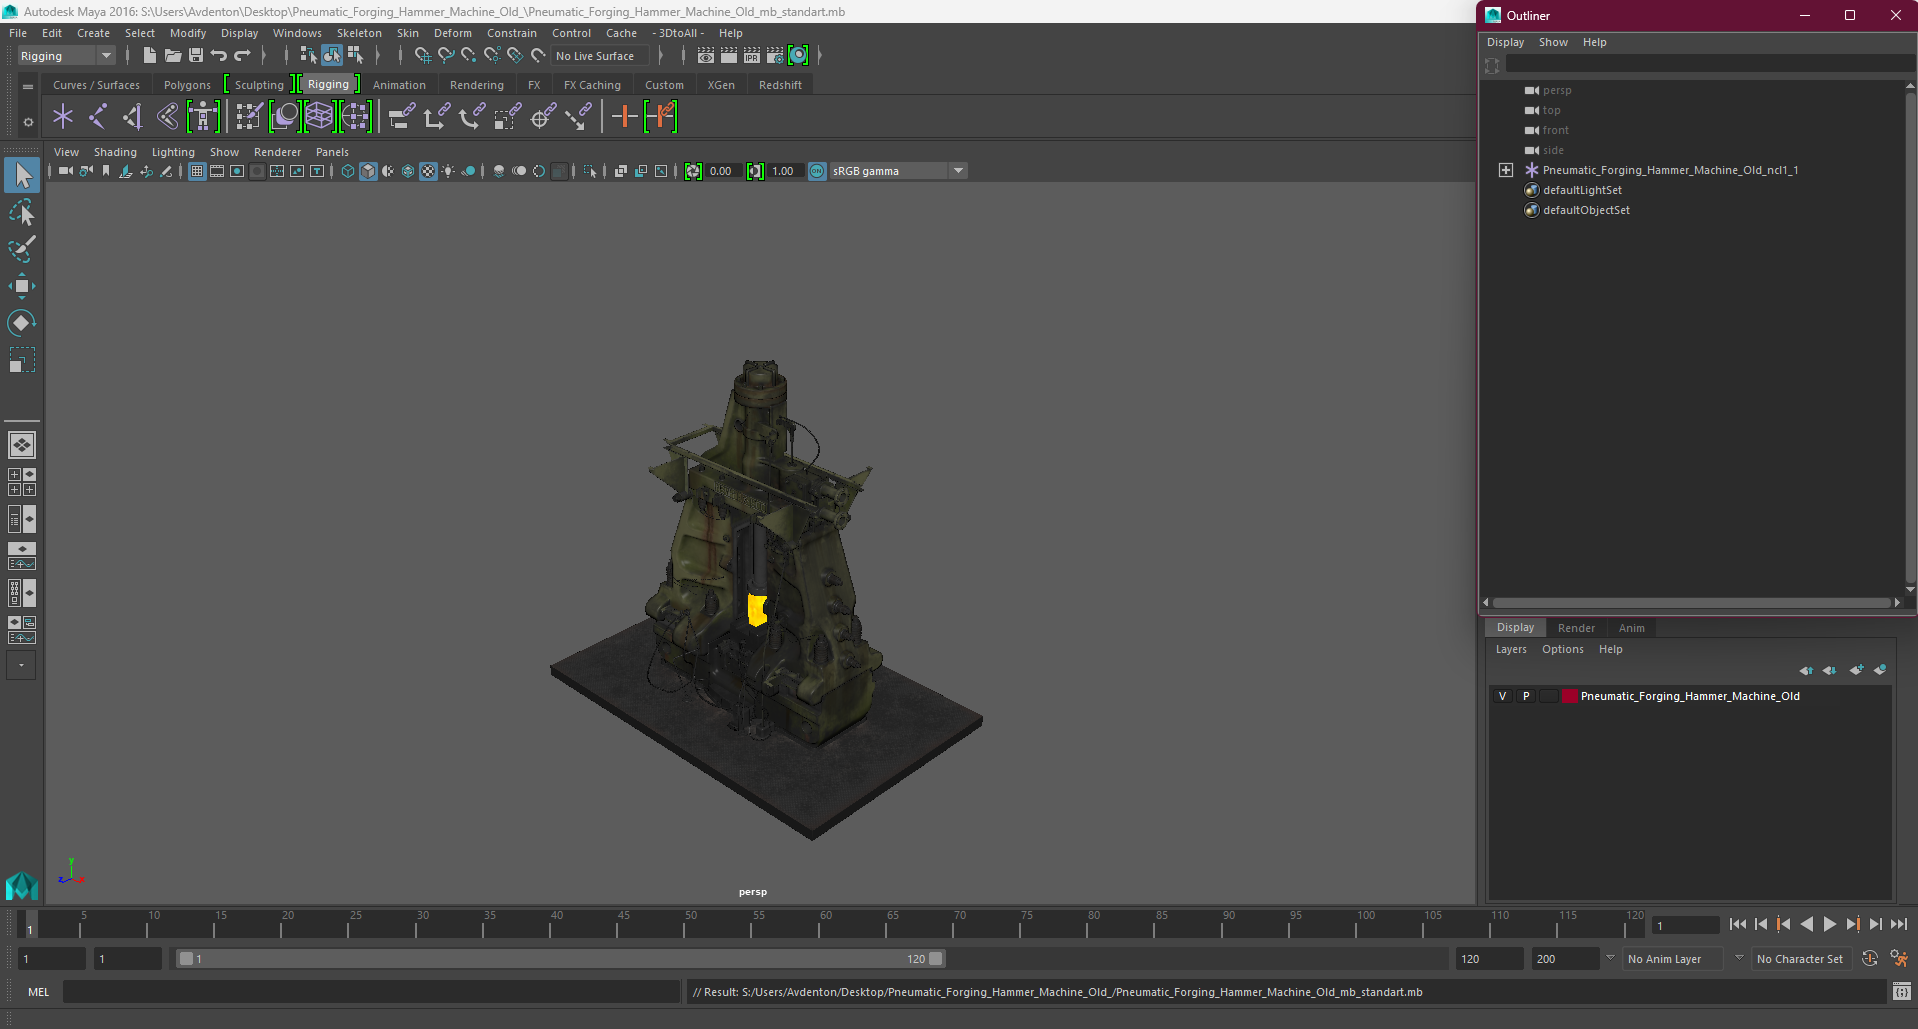Open the Deform menu
The width and height of the screenshot is (1918, 1029).
coord(452,33)
